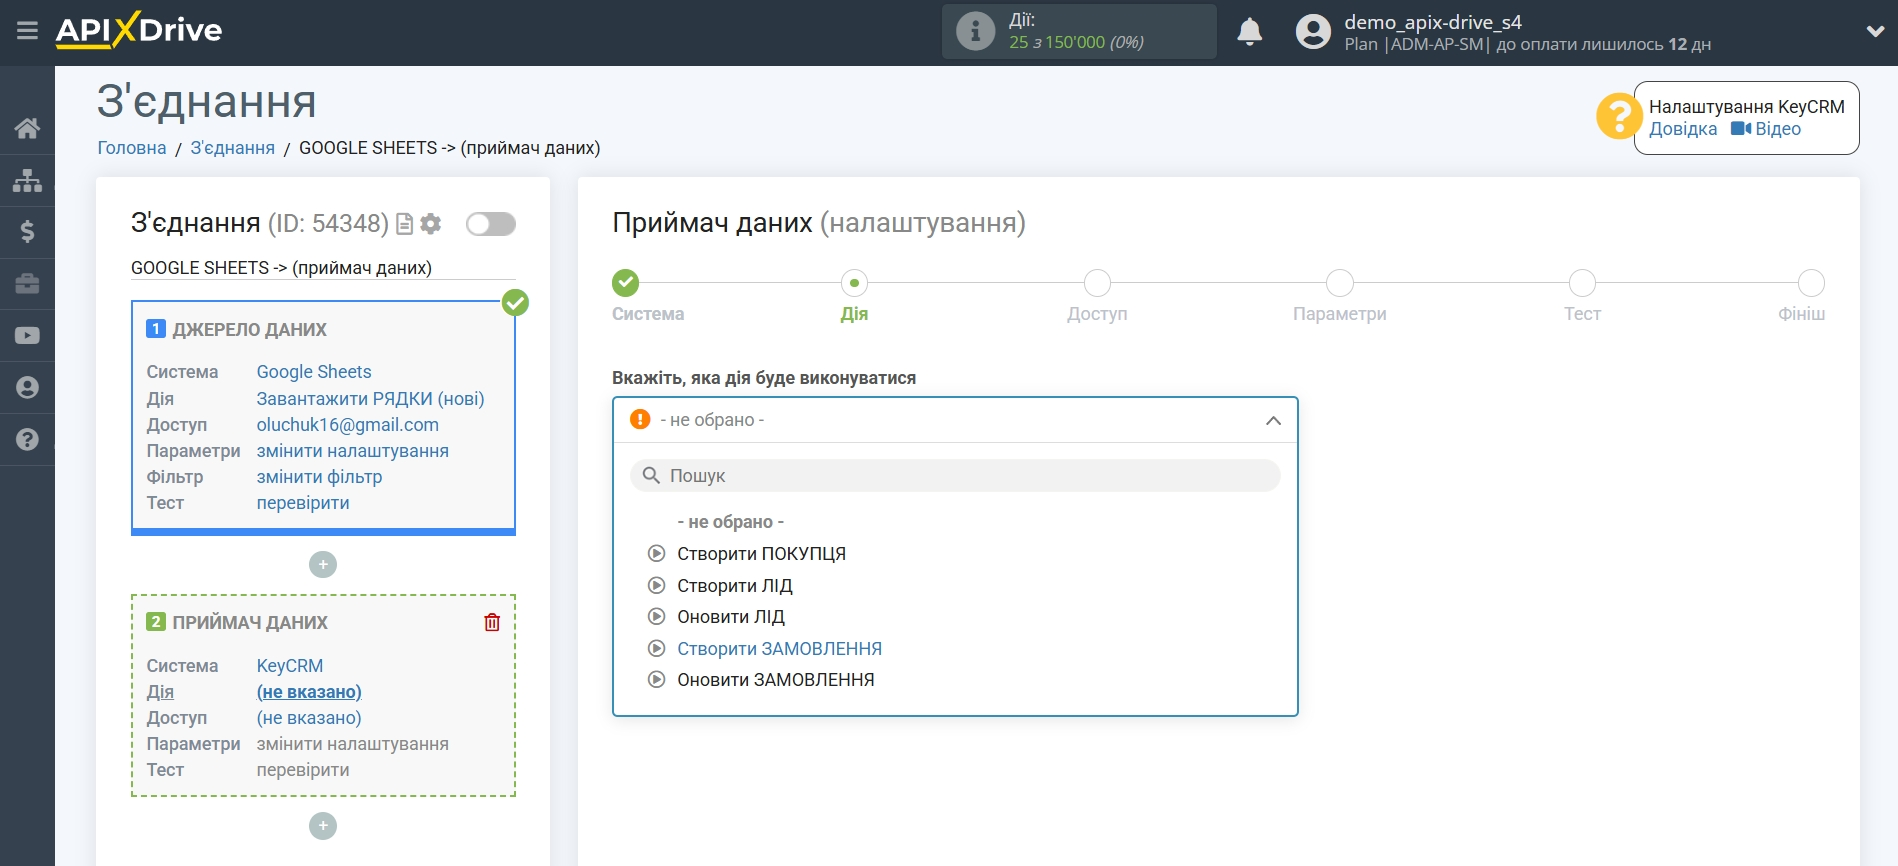
Task: Select 'Оновити ЛІД' action
Action: [731, 617]
